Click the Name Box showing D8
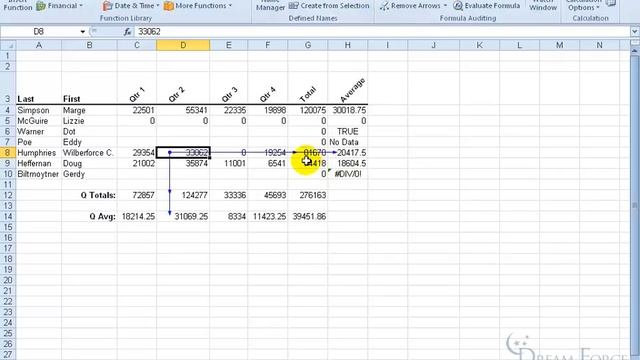 click(39, 32)
